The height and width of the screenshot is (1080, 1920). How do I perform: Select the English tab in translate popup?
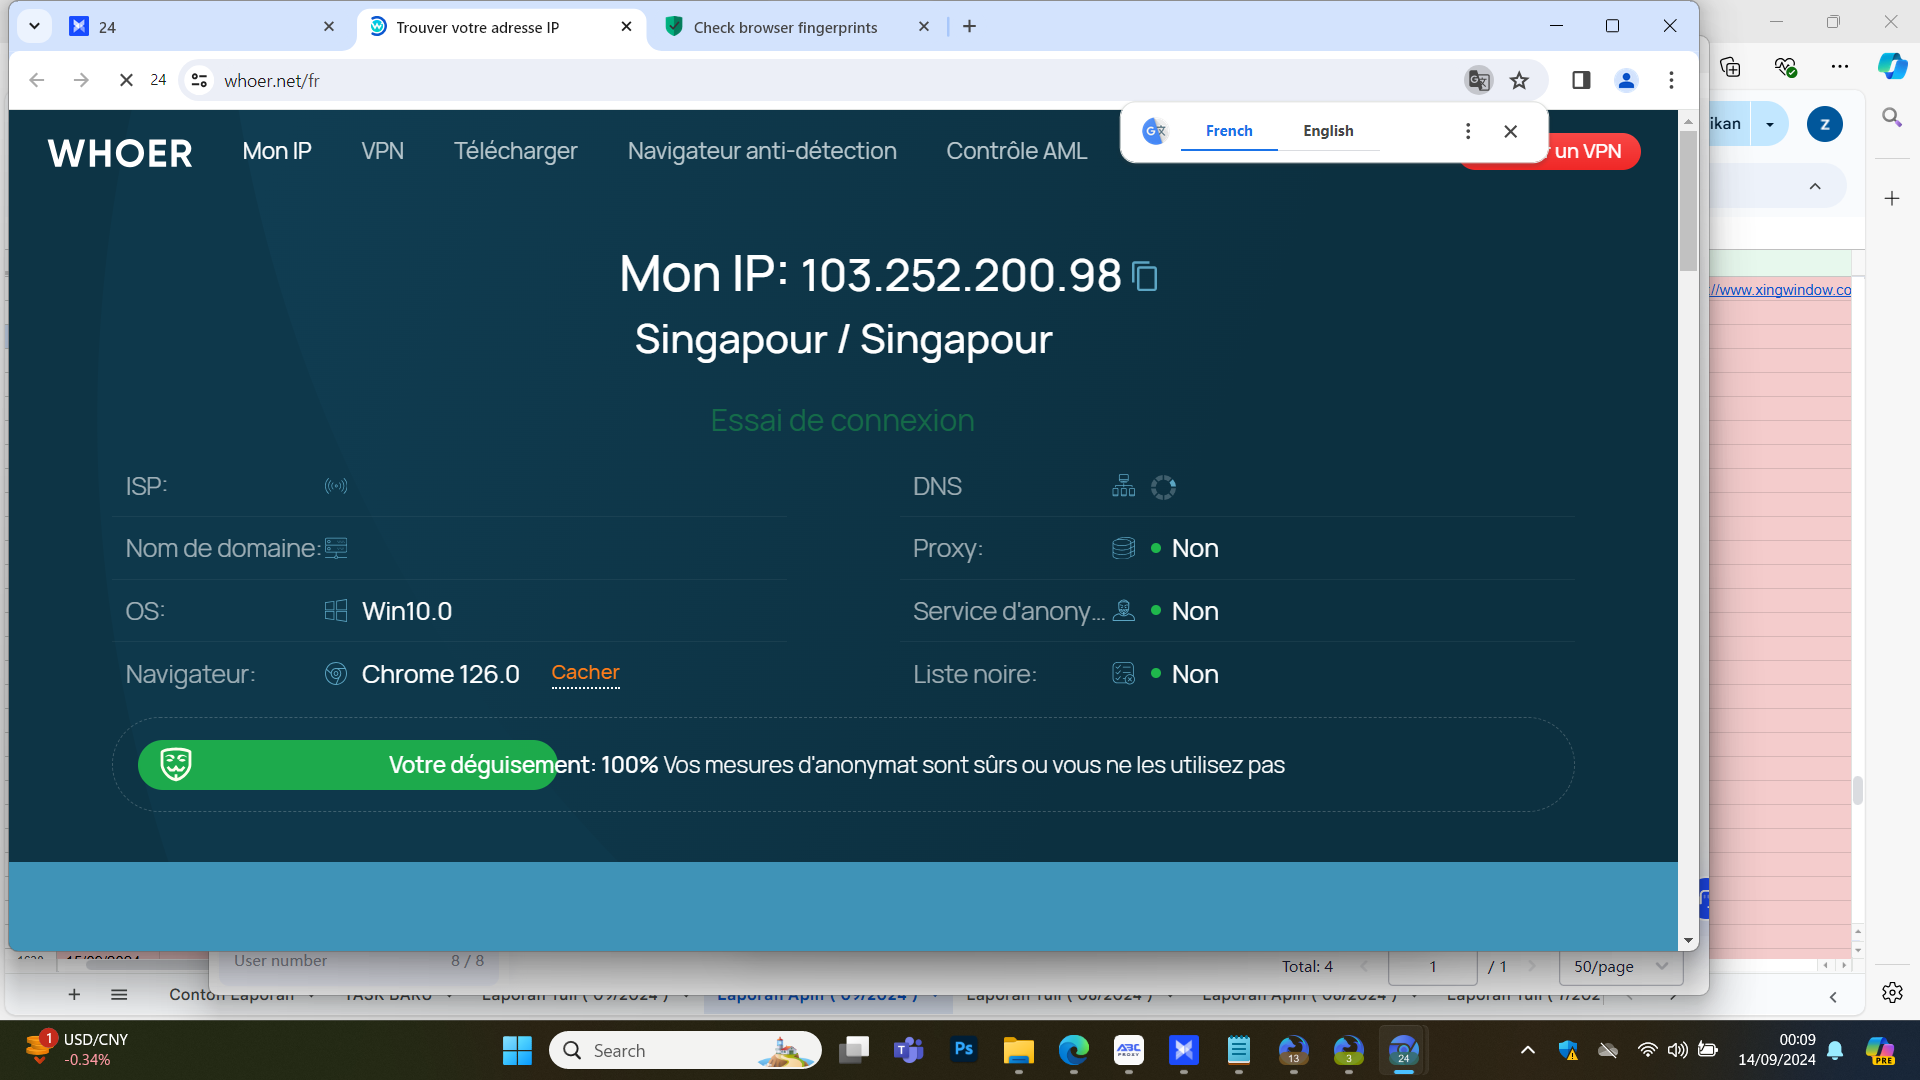click(1328, 131)
